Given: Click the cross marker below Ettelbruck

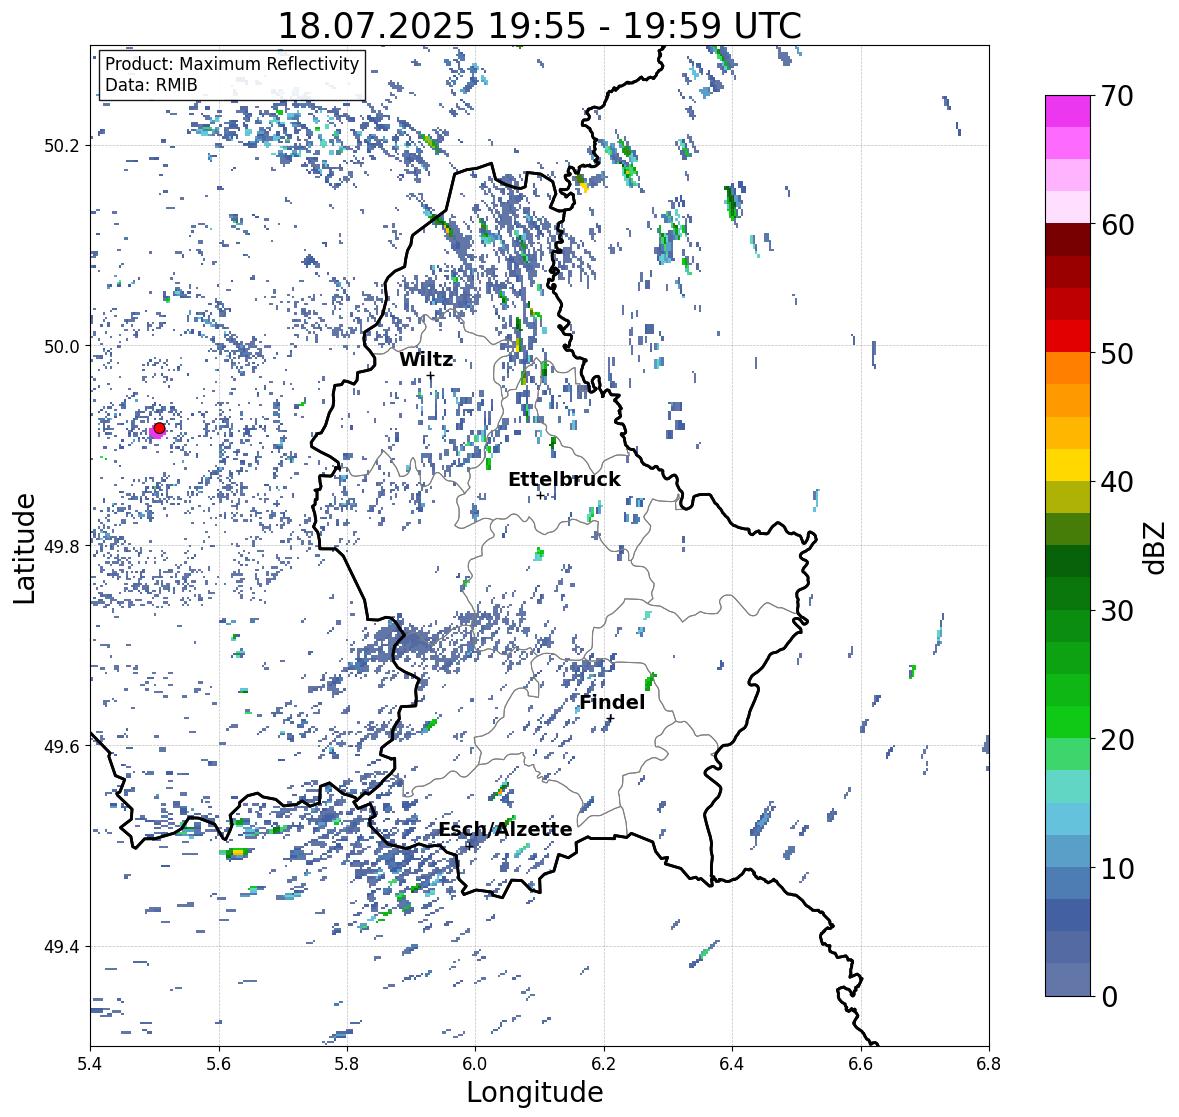Looking at the screenshot, I should tap(540, 496).
